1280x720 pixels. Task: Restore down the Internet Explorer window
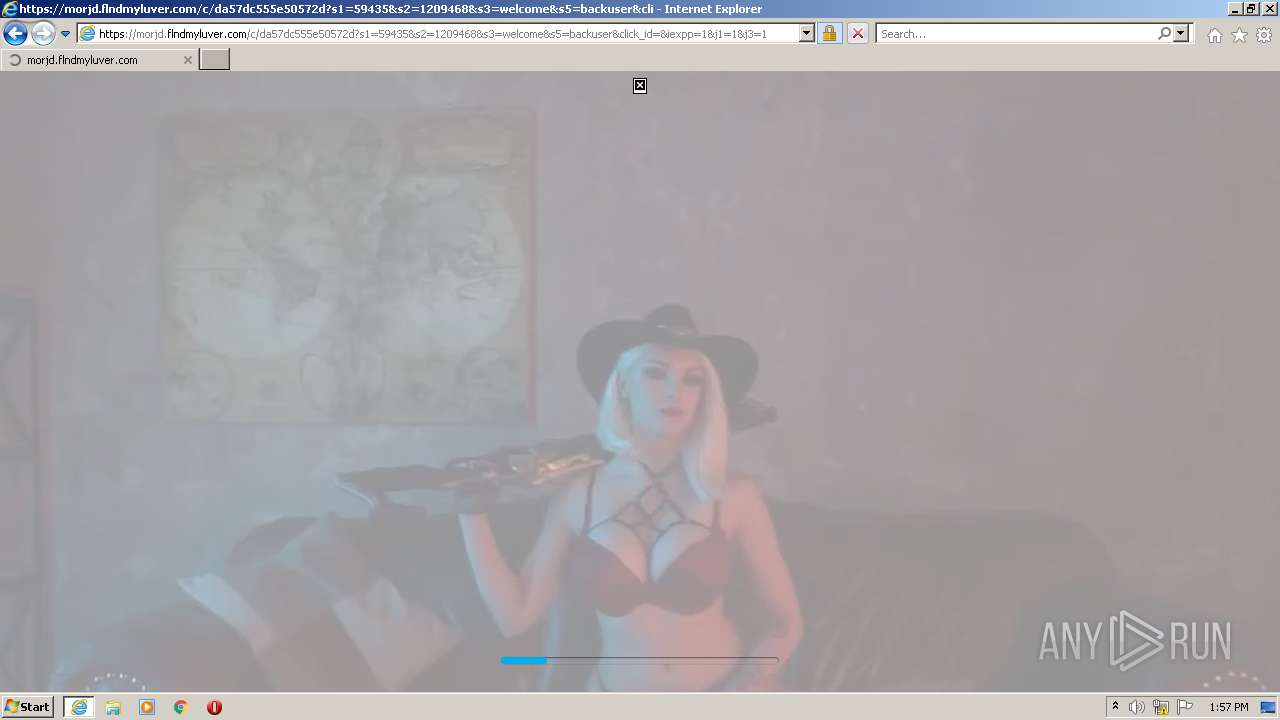[x=1251, y=9]
